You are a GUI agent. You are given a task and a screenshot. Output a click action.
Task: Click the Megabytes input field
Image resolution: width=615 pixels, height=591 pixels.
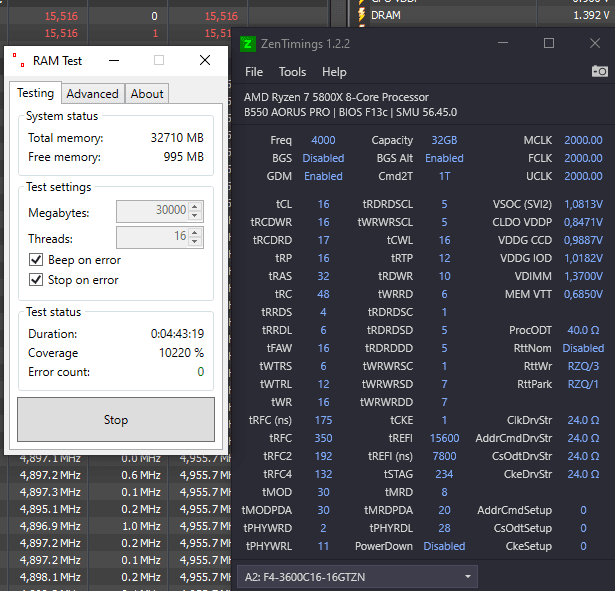152,211
